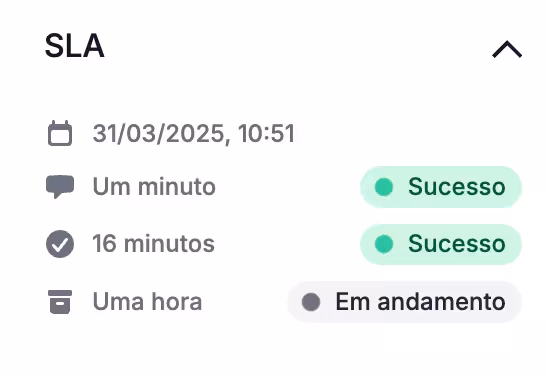
Task: Click the 31/03/2025 date value
Action: coord(158,134)
